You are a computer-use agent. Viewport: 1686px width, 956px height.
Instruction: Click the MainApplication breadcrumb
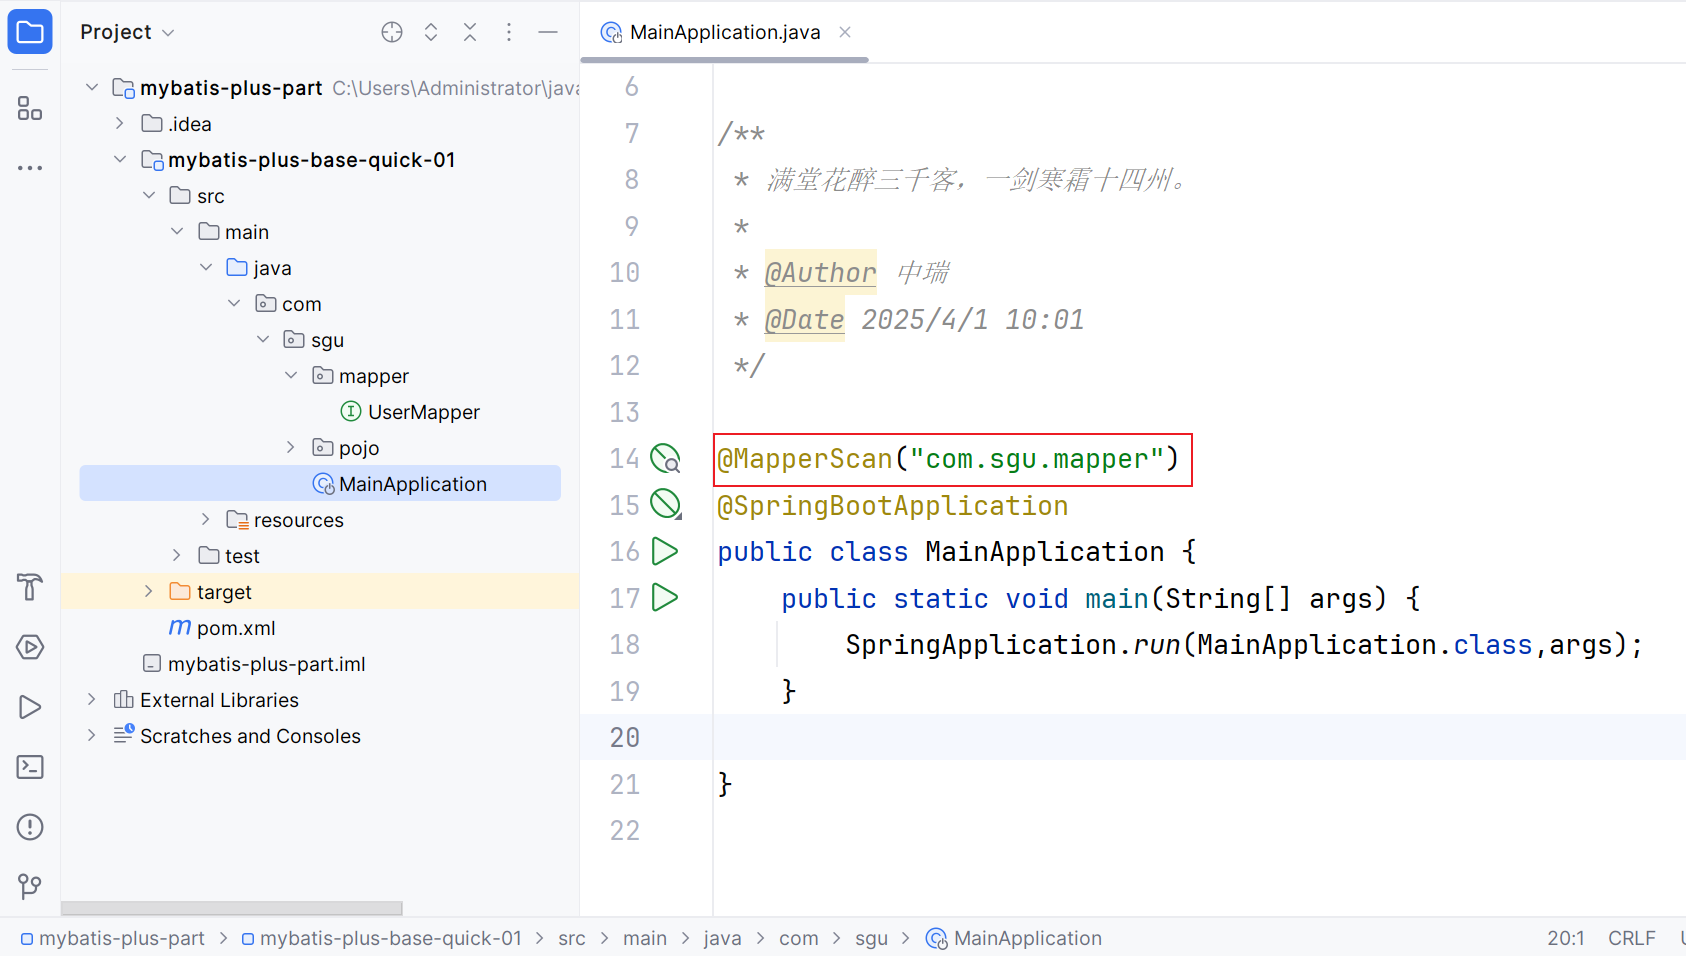coord(1027,938)
